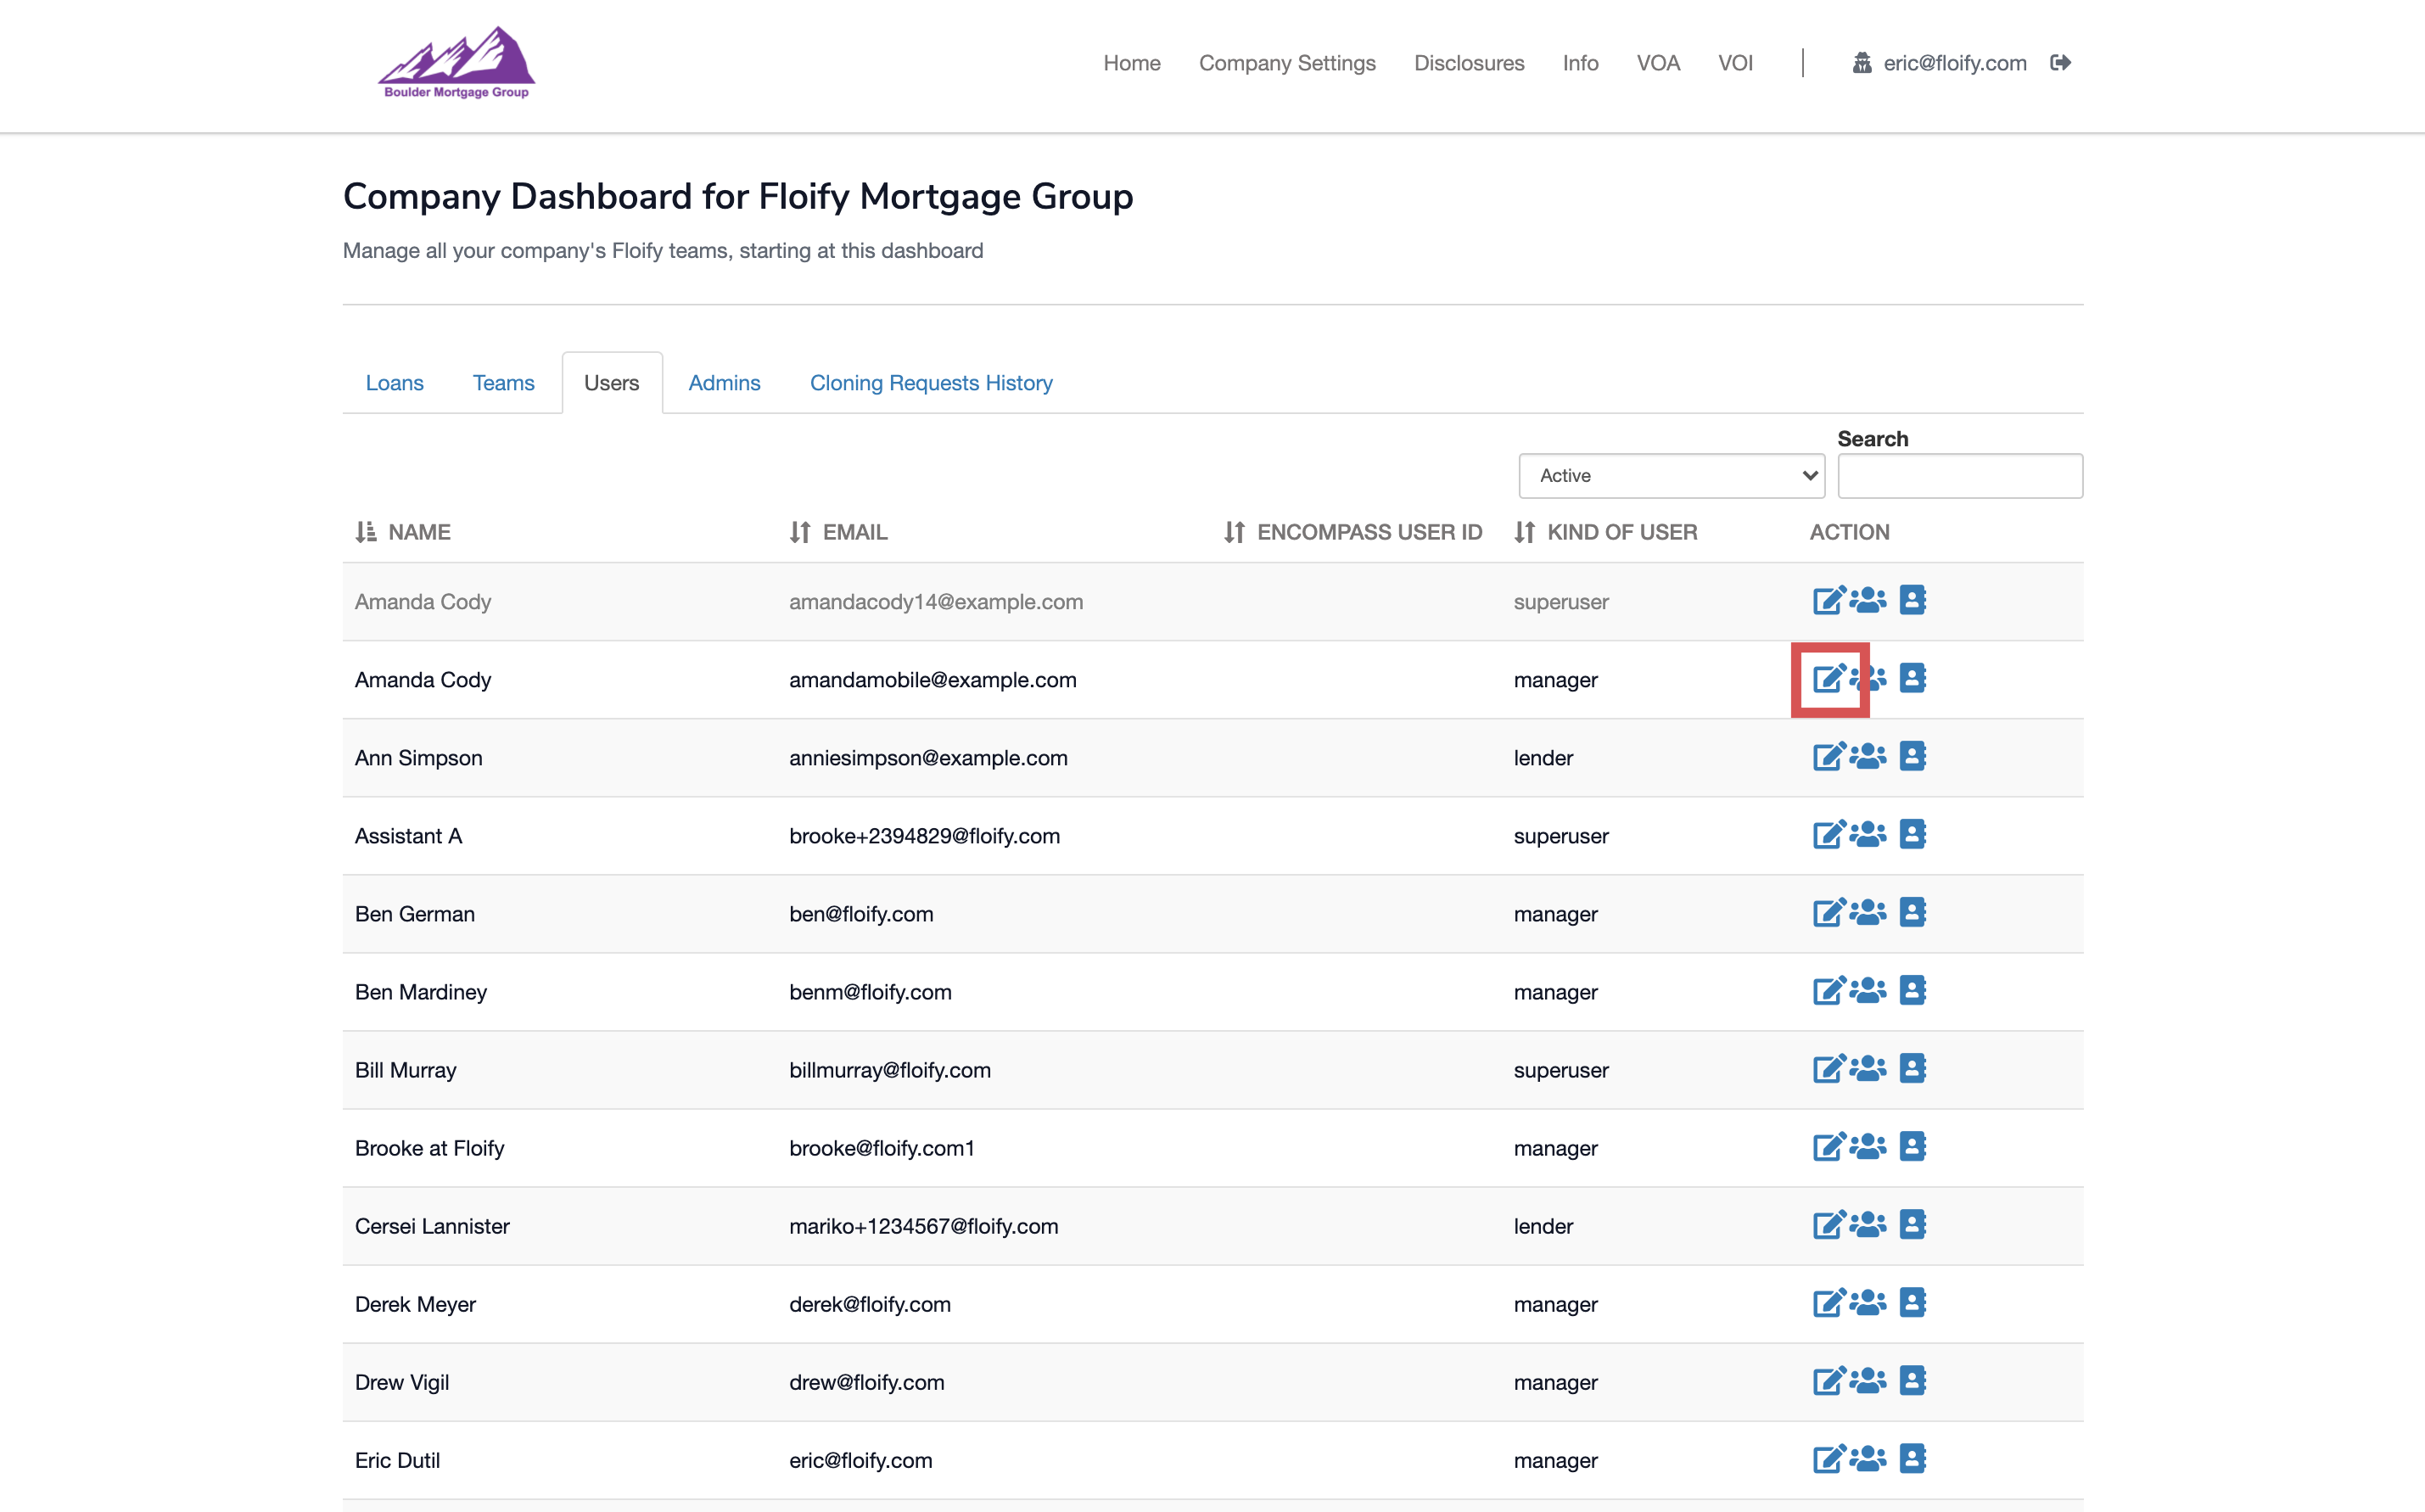Switch to the Loans tab
Image resolution: width=2425 pixels, height=1512 pixels.
point(395,383)
